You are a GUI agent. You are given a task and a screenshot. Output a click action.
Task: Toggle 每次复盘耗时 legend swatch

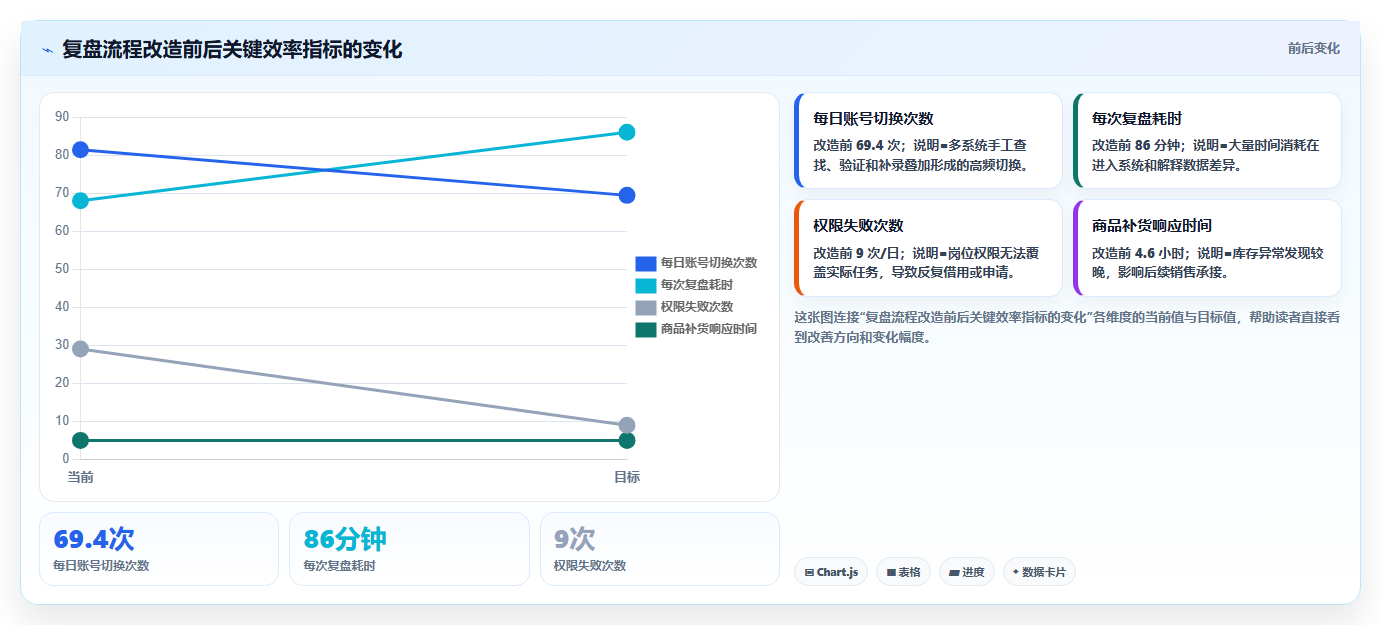646,285
